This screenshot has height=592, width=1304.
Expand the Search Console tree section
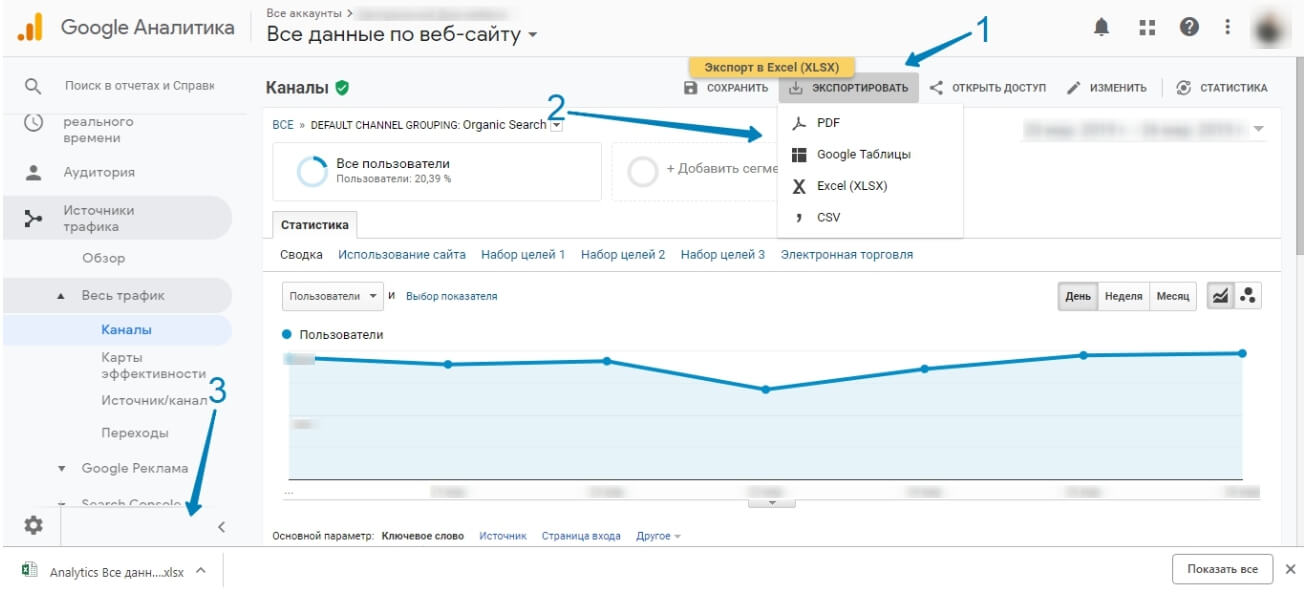61,504
